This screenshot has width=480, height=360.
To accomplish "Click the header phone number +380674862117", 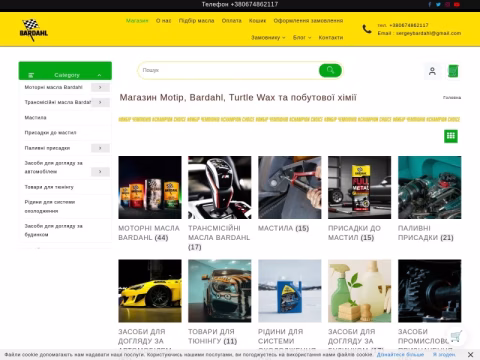I will [409, 25].
